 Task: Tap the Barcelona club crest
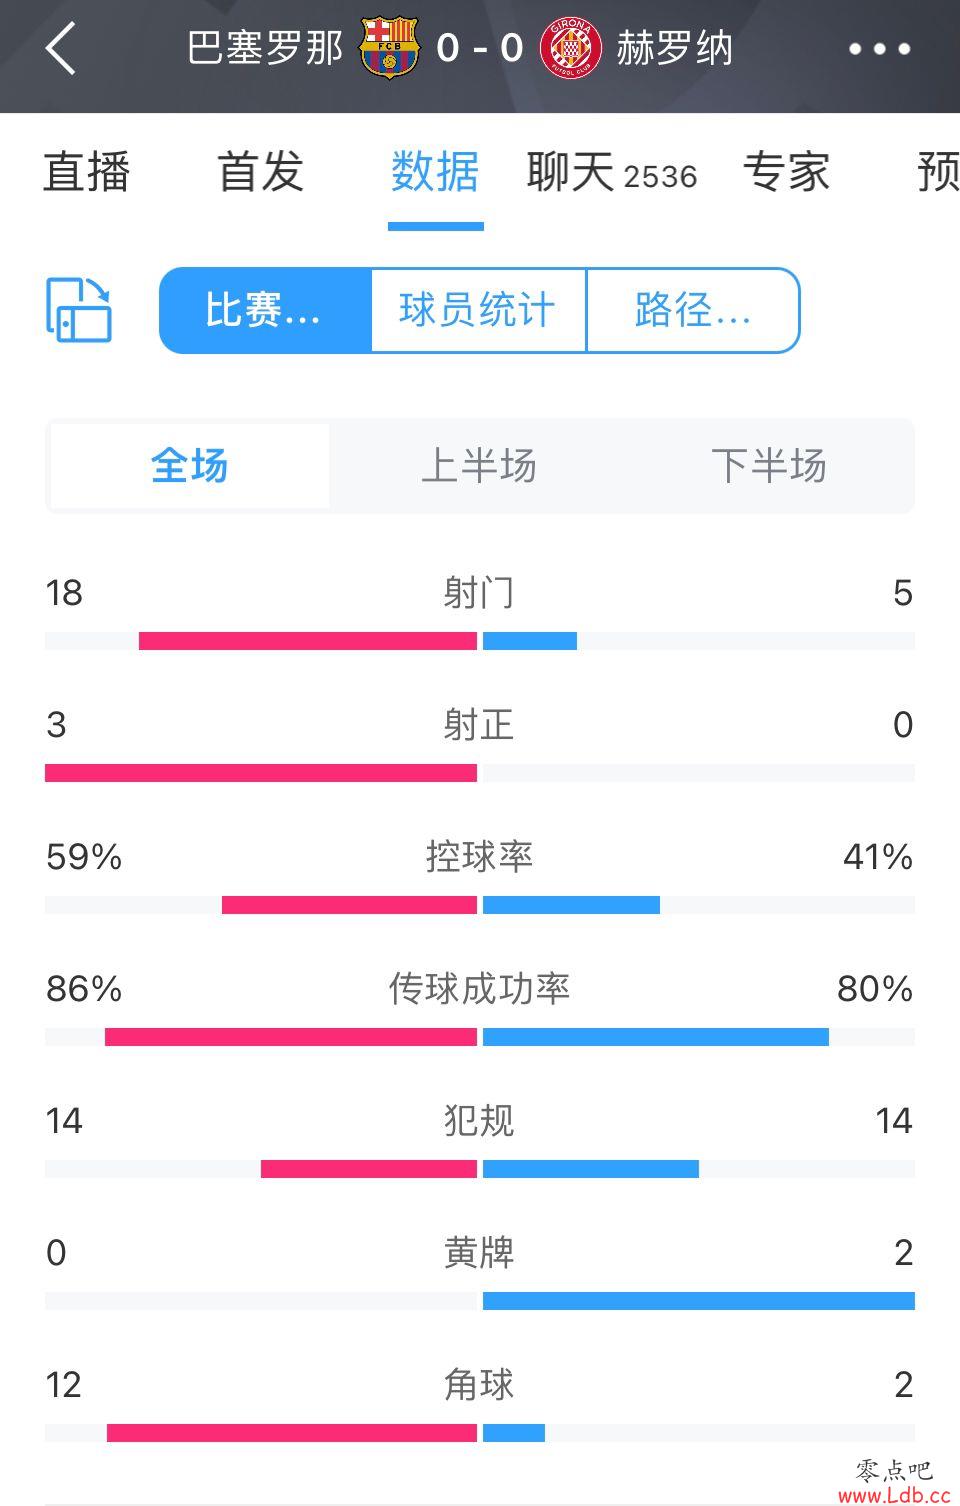(388, 47)
